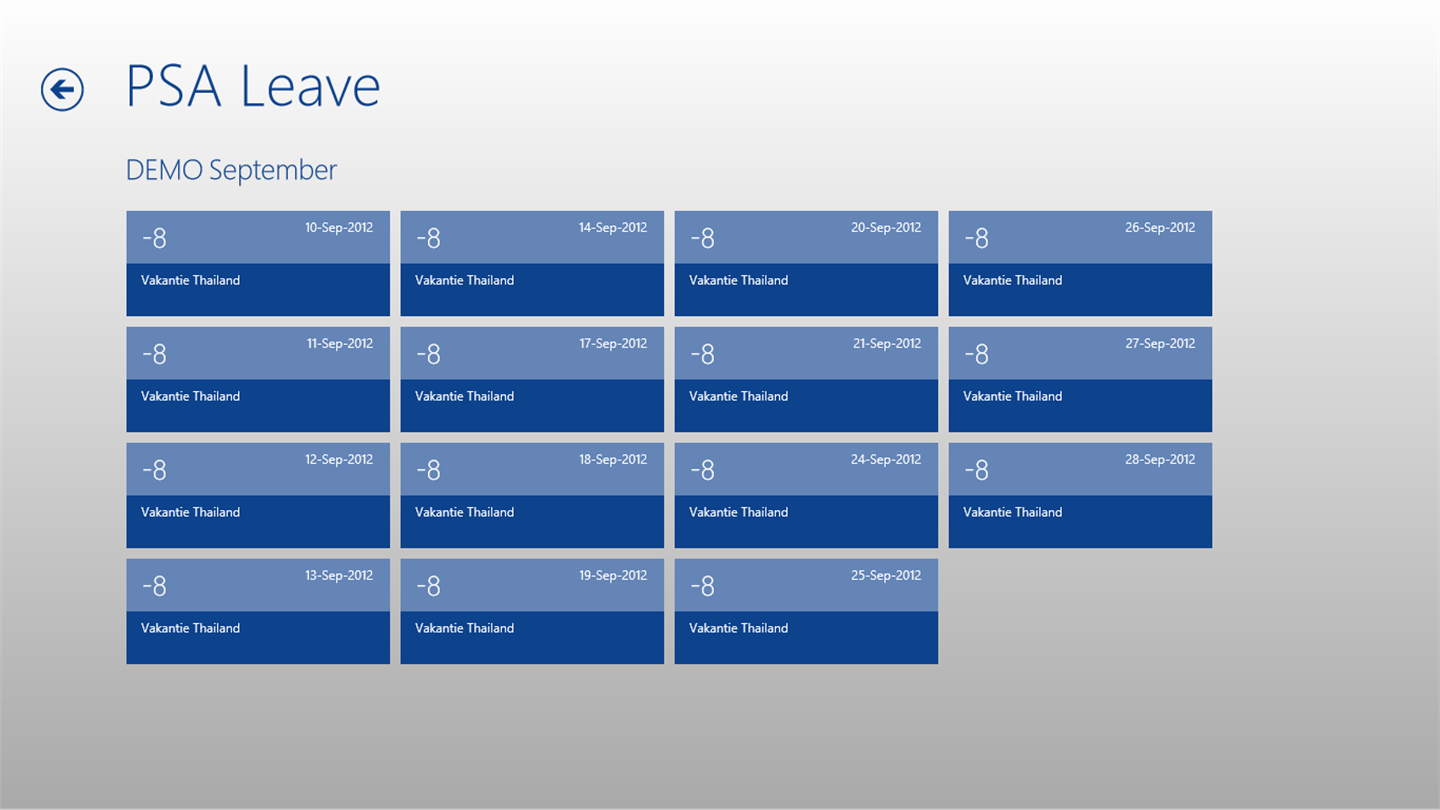Select the 20-Sep-2012 leave tile
Screen dimensions: 1440x810
coord(806,263)
